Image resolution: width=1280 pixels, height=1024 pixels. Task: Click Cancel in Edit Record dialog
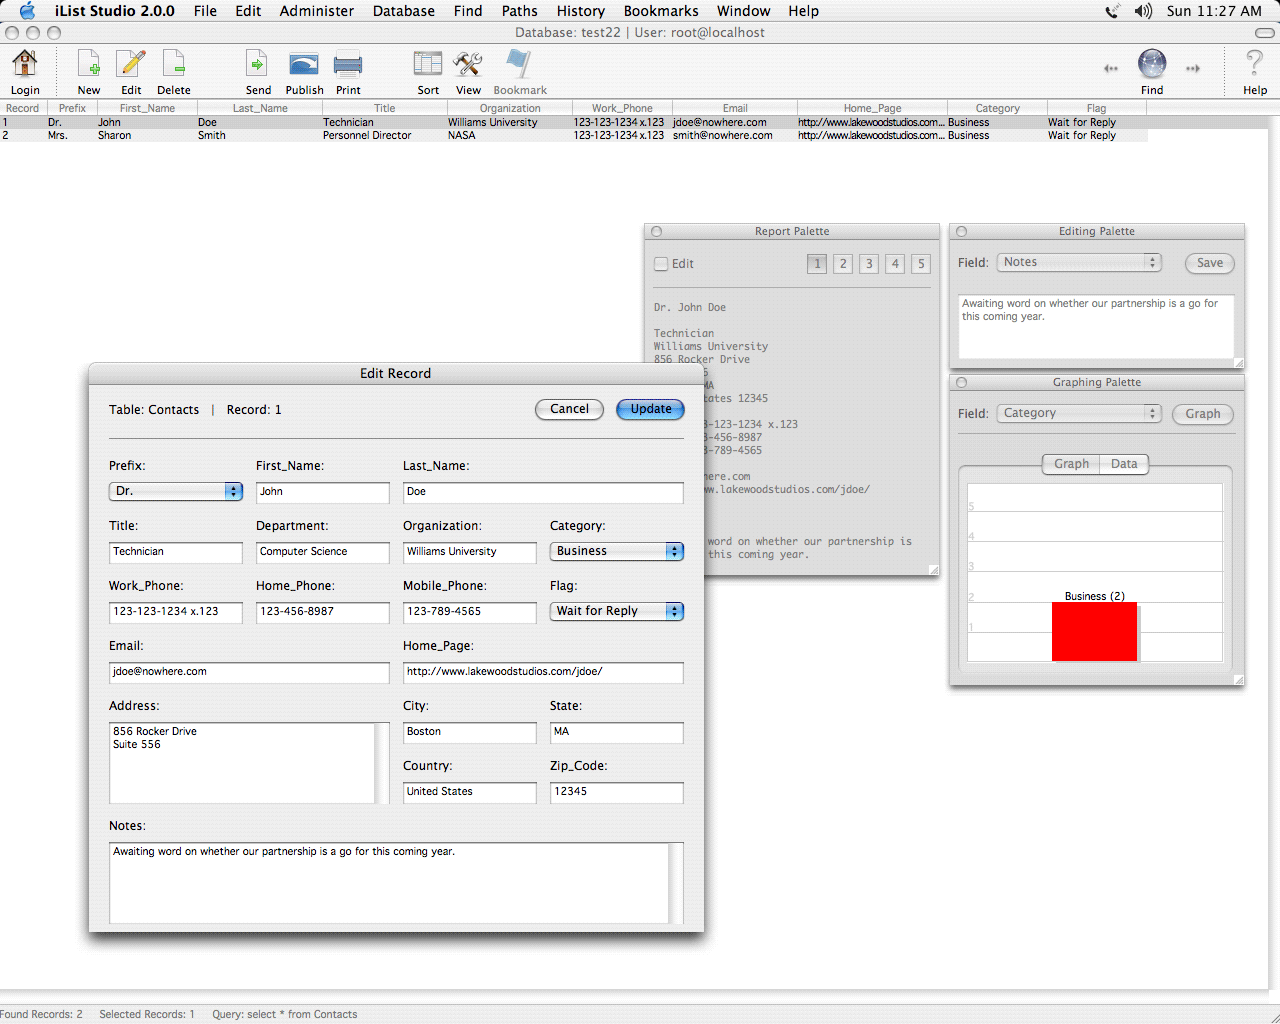point(569,409)
